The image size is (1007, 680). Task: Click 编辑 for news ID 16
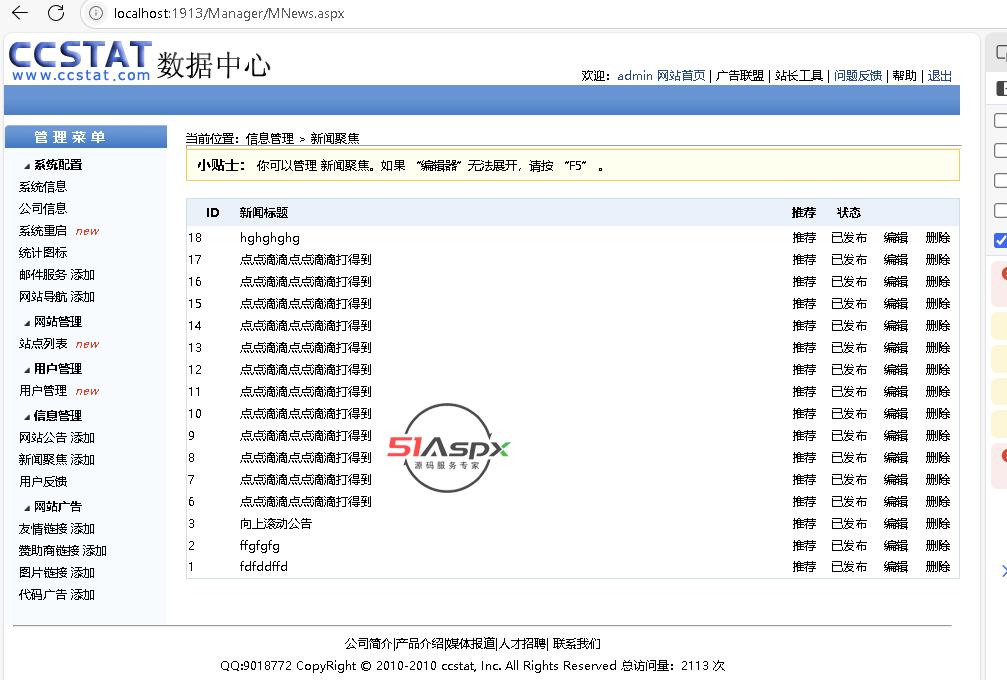pyautogui.click(x=896, y=282)
